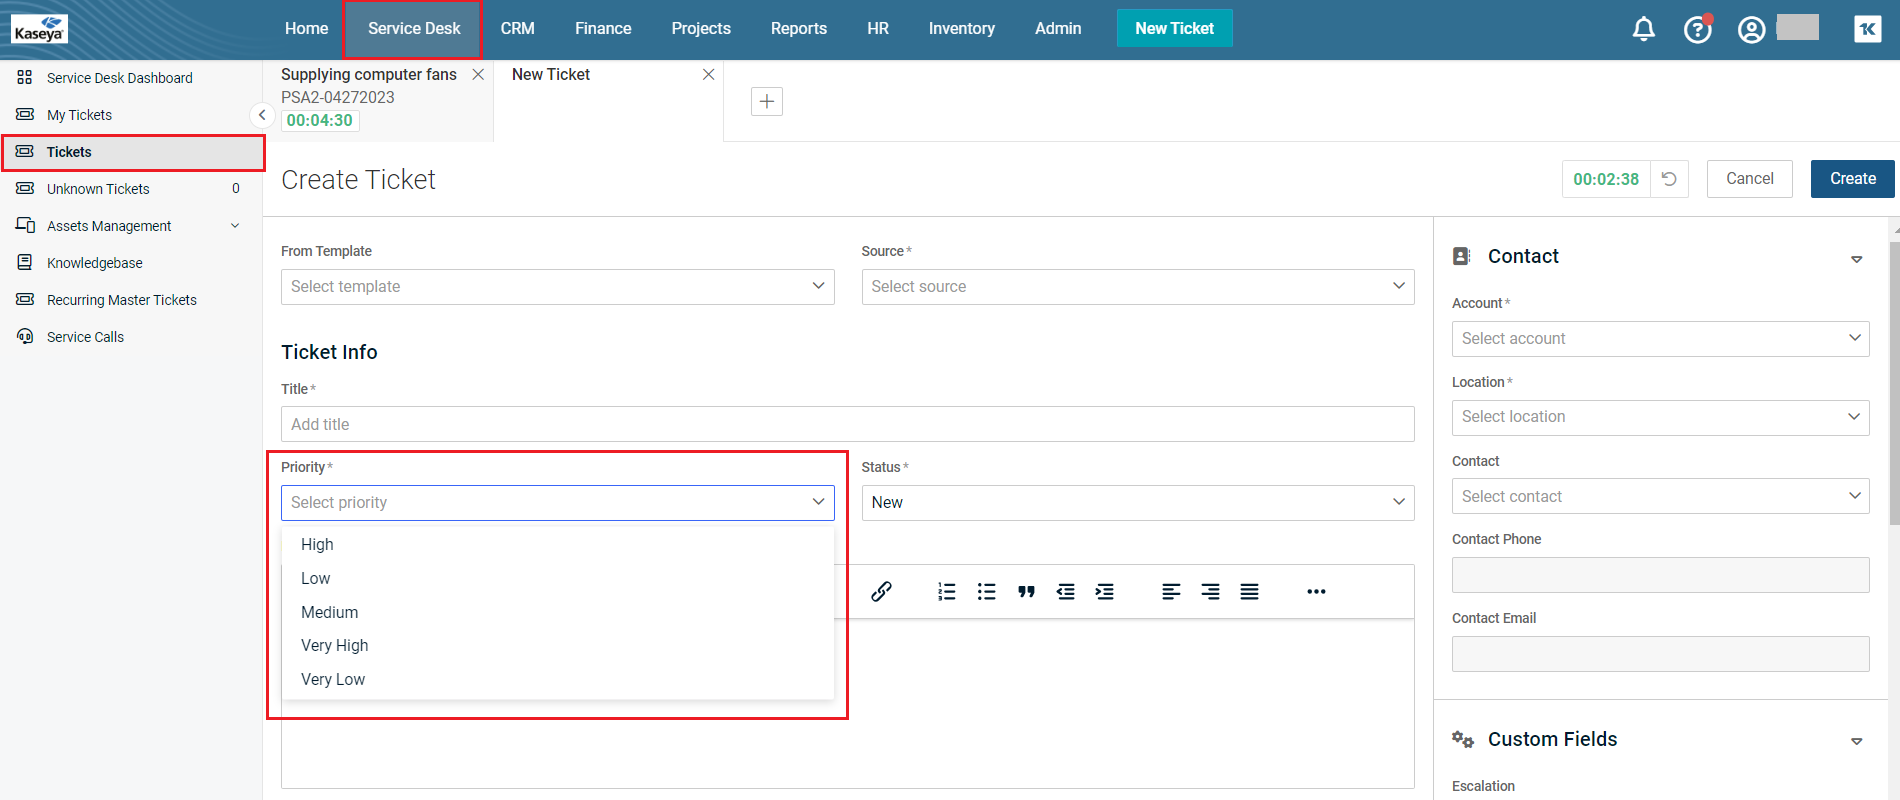Collapse the Contact section
This screenshot has width=1900, height=800.
1856,258
